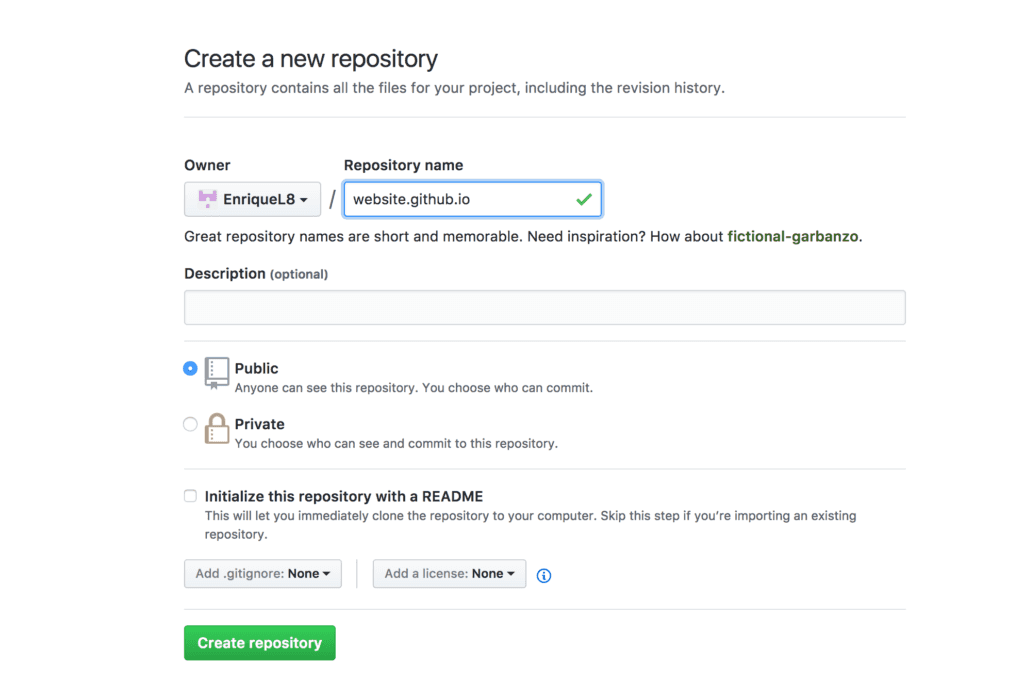
Task: Open the Owner EnriqueL8 dropdown
Action: click(252, 199)
